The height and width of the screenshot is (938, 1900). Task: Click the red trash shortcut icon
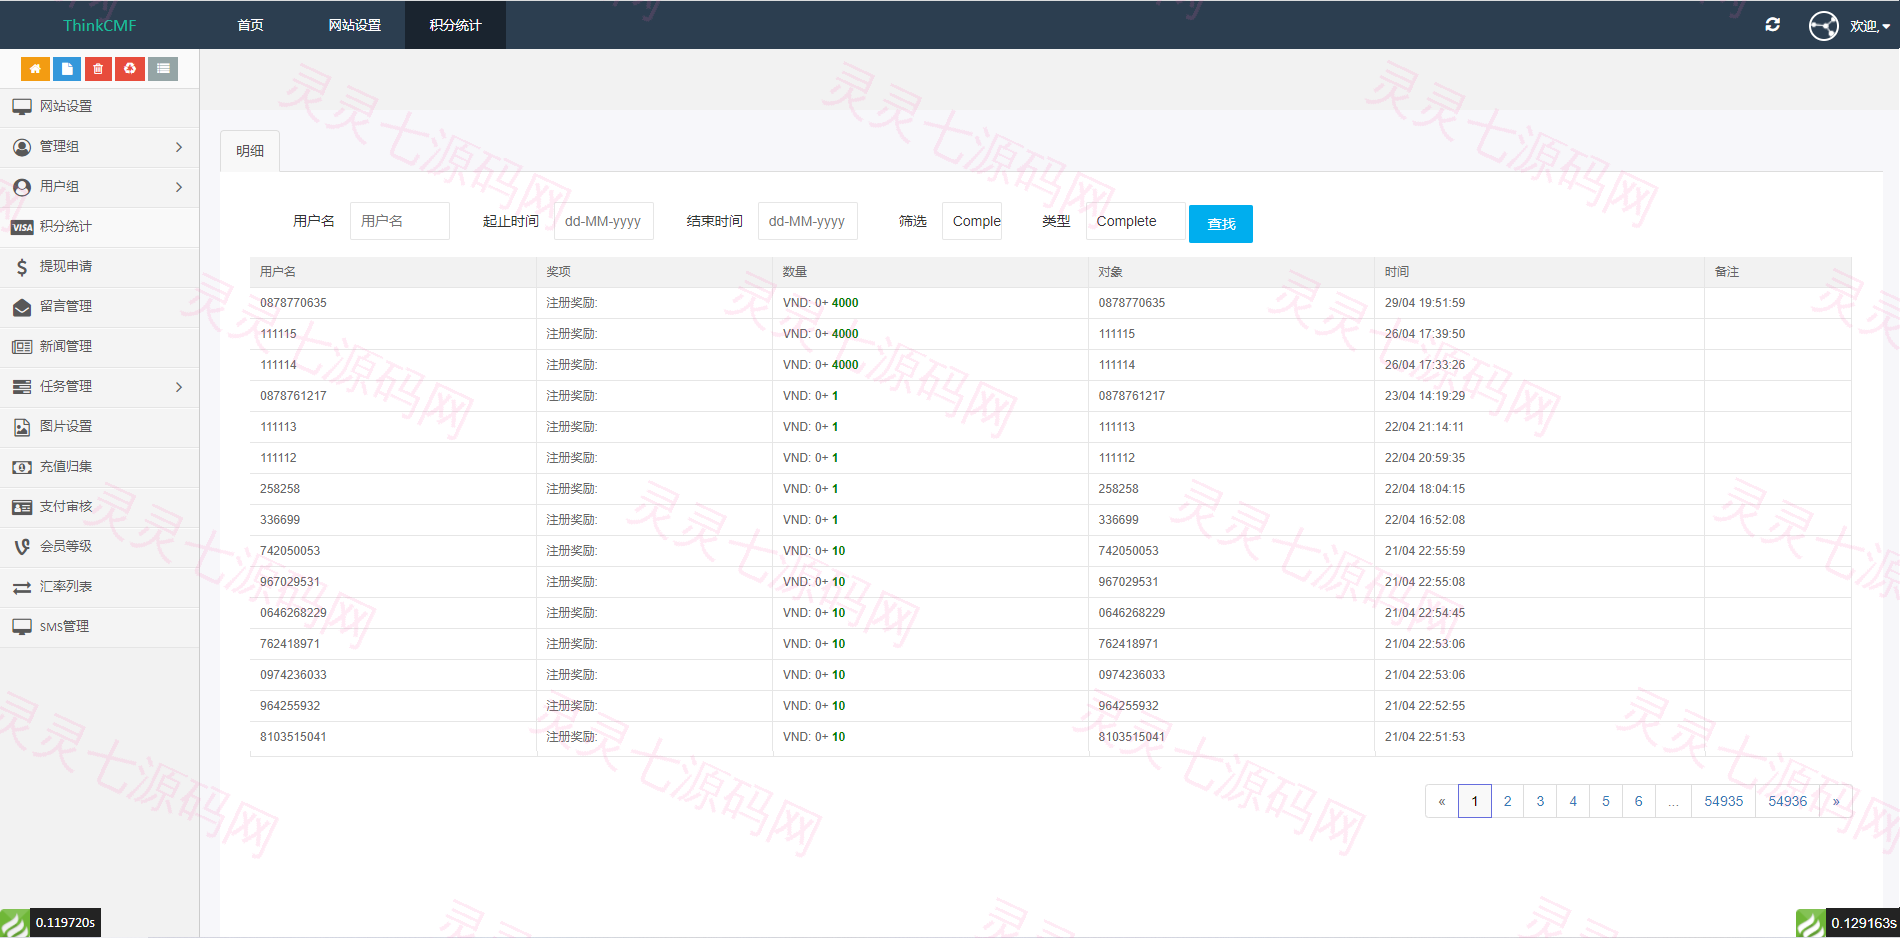[x=98, y=69]
